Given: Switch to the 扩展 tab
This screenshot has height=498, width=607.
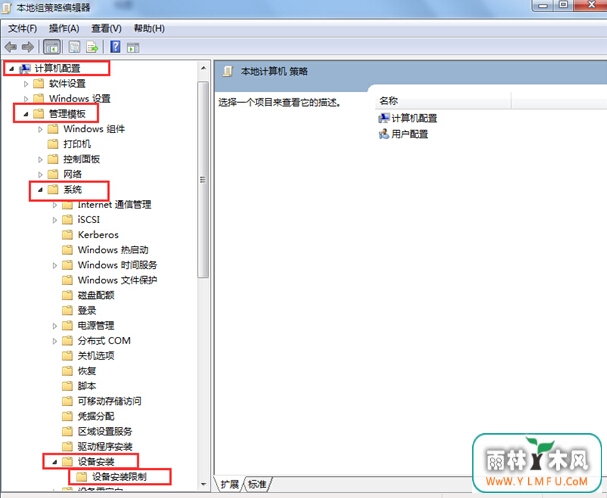Looking at the screenshot, I should [230, 484].
